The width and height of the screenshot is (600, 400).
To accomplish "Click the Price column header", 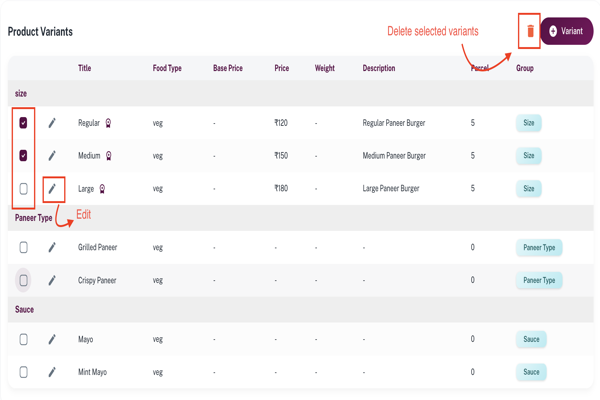I will coord(281,68).
